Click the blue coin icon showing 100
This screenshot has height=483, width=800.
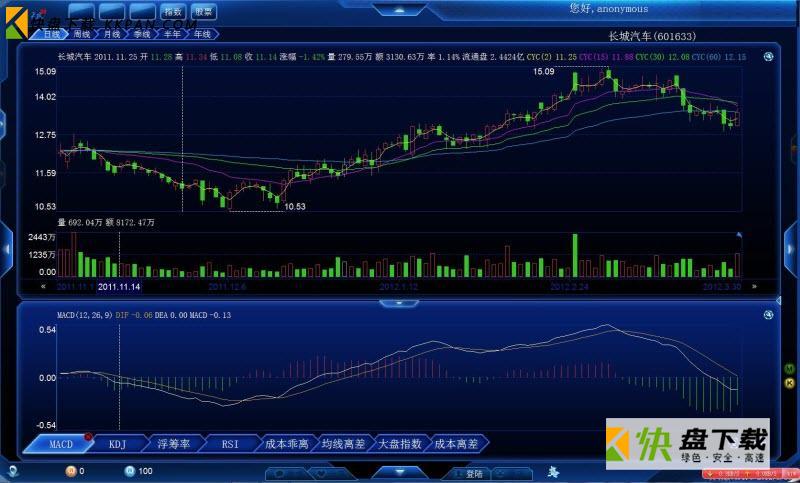click(x=130, y=471)
